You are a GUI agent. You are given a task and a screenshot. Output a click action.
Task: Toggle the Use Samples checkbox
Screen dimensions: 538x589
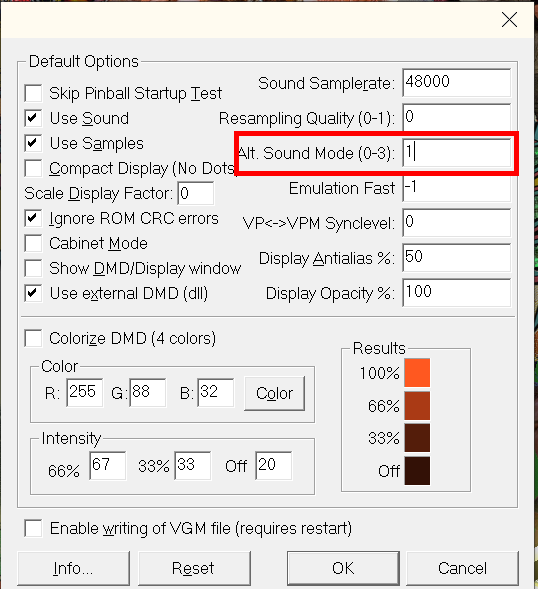point(33,143)
